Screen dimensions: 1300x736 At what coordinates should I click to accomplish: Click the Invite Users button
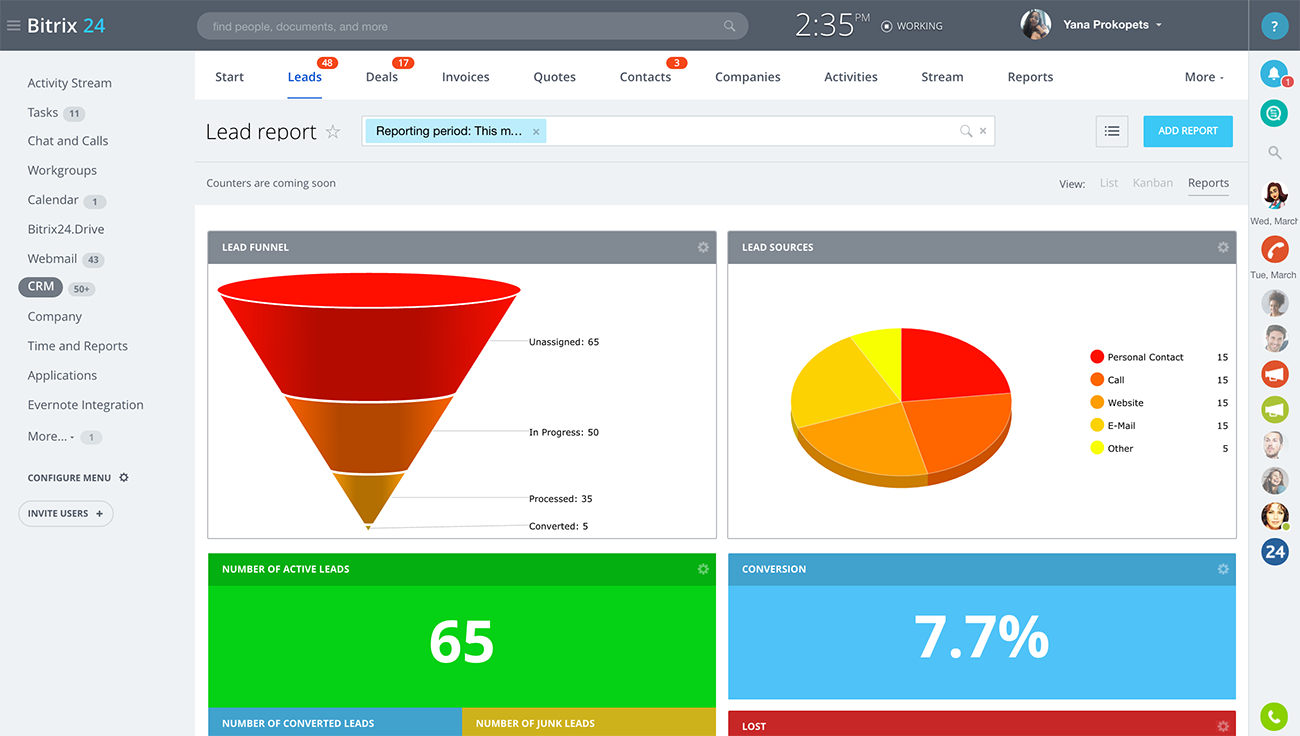click(x=65, y=513)
